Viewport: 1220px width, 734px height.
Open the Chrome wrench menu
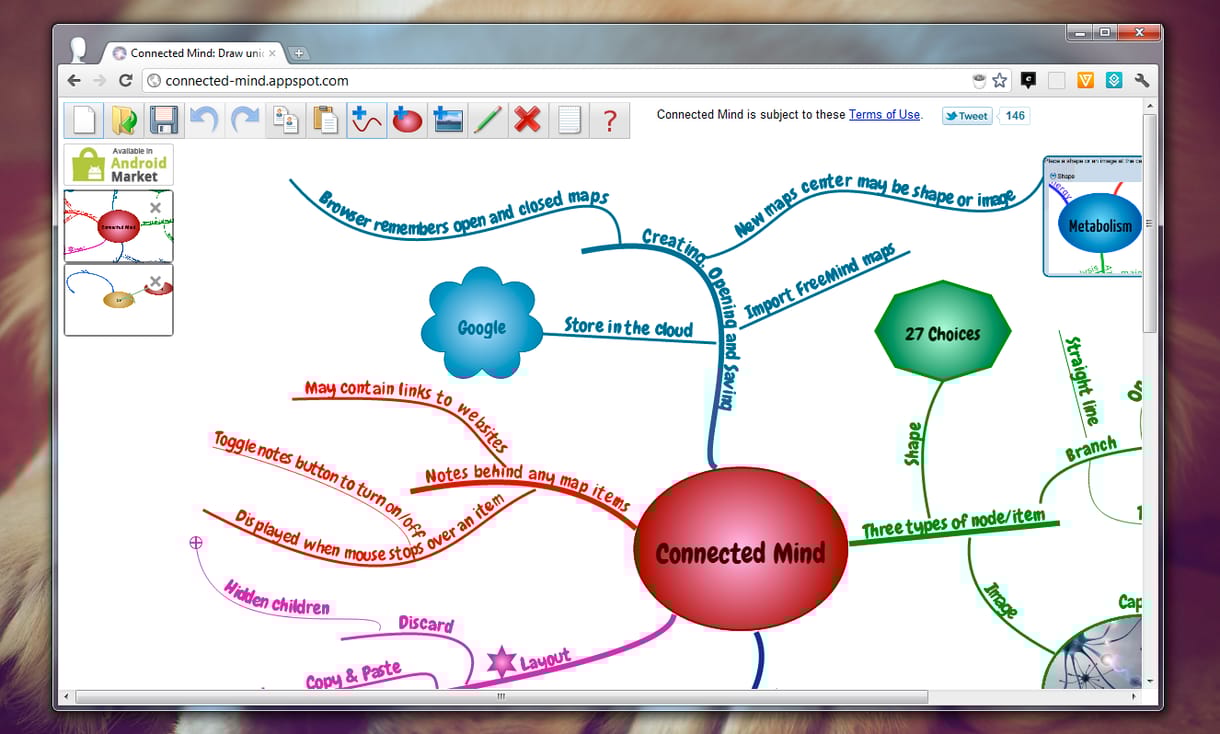[1142, 81]
